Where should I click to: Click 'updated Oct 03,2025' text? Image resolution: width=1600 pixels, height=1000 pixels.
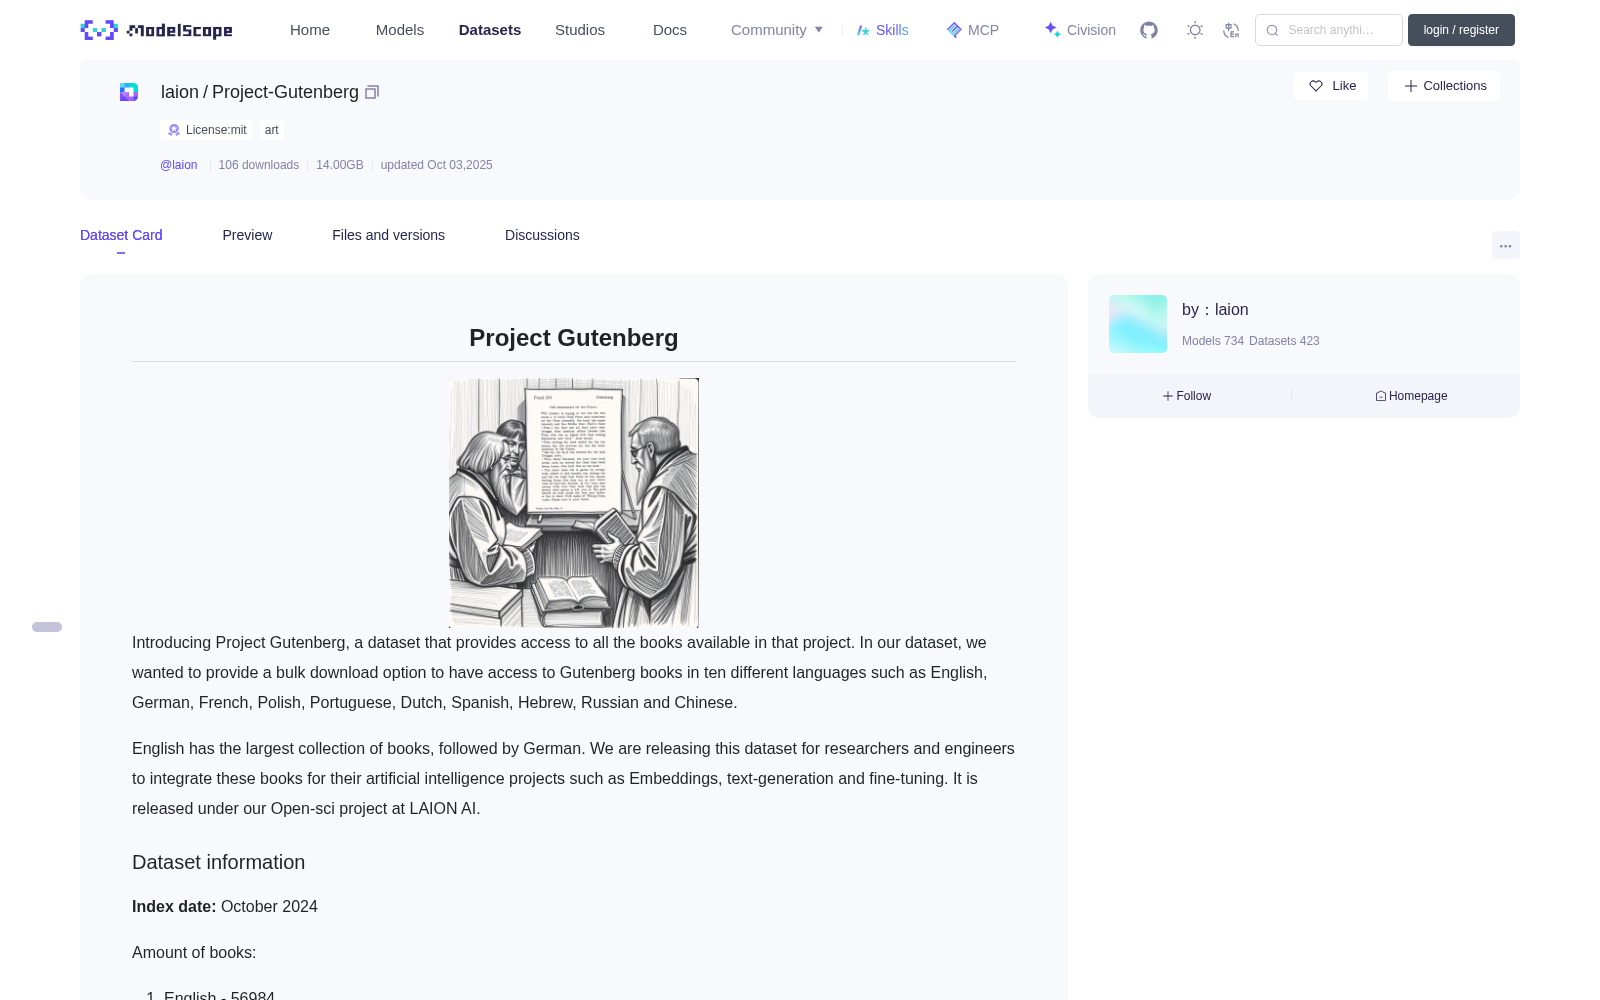pyautogui.click(x=437, y=165)
